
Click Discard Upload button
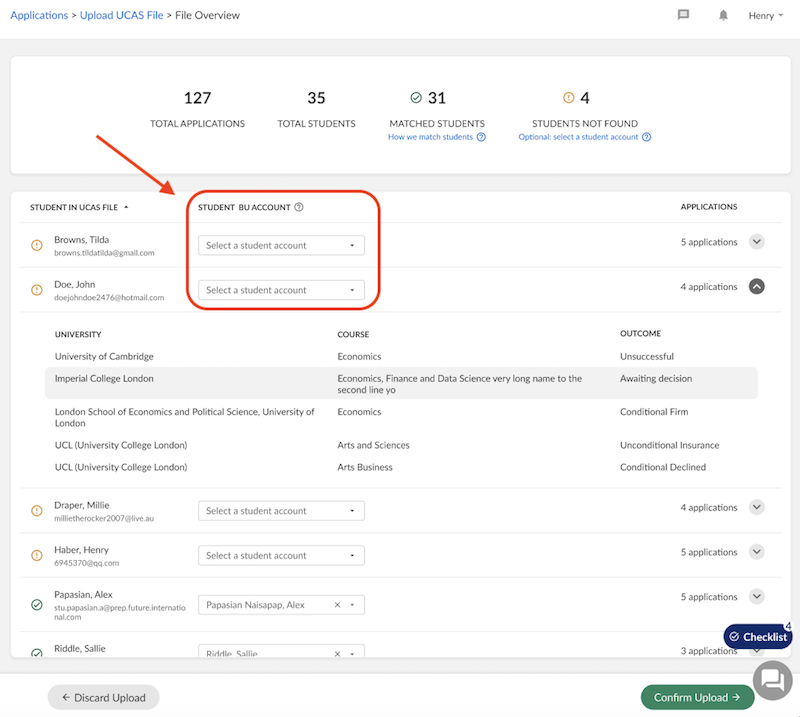pos(104,697)
